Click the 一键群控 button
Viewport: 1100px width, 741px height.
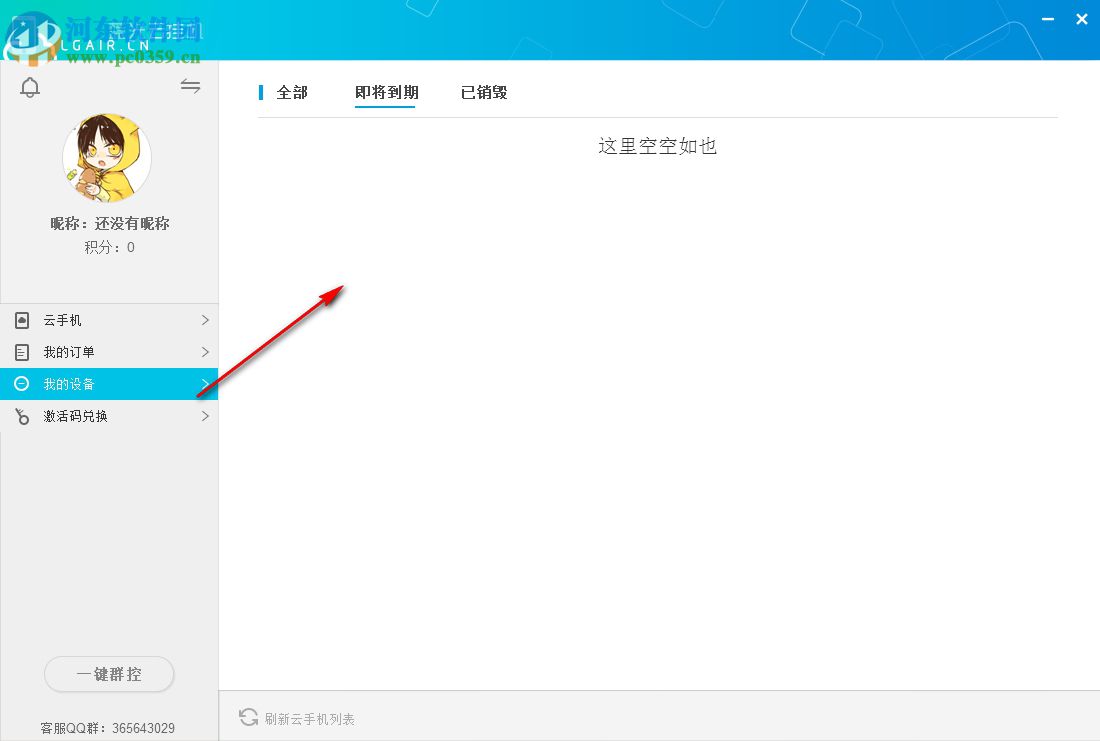[109, 674]
